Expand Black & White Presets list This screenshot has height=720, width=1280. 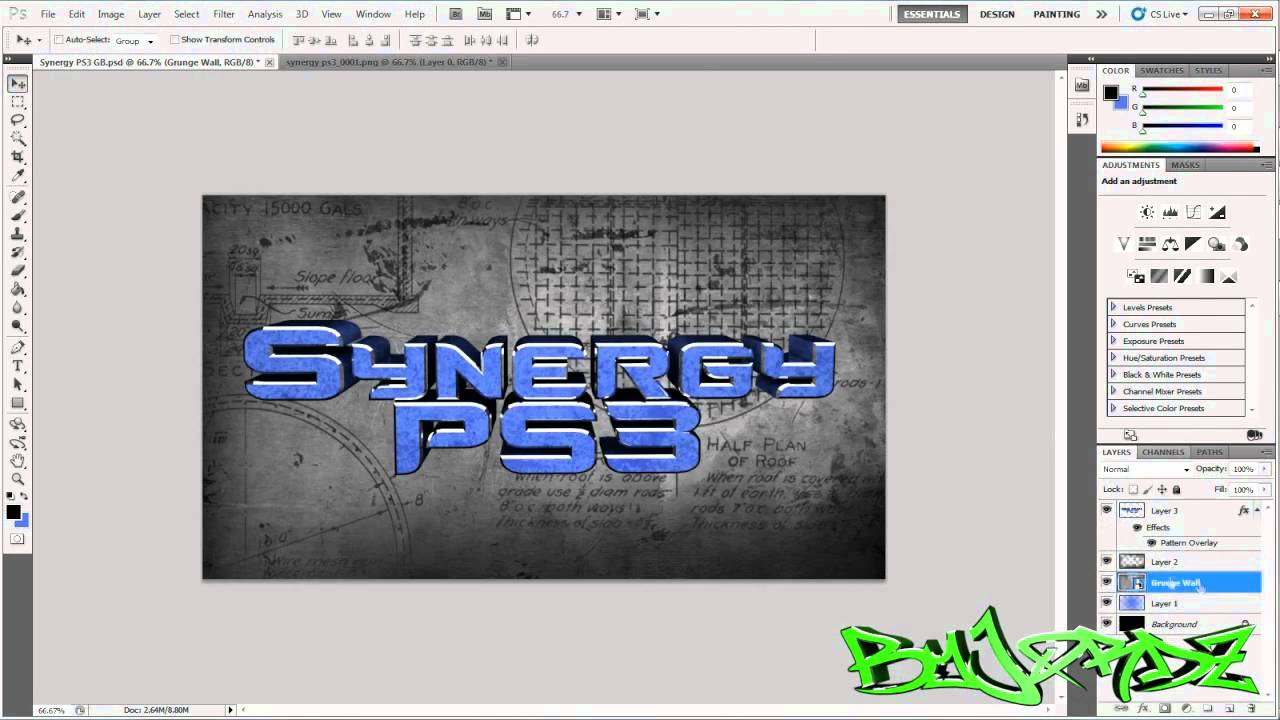pos(1114,374)
